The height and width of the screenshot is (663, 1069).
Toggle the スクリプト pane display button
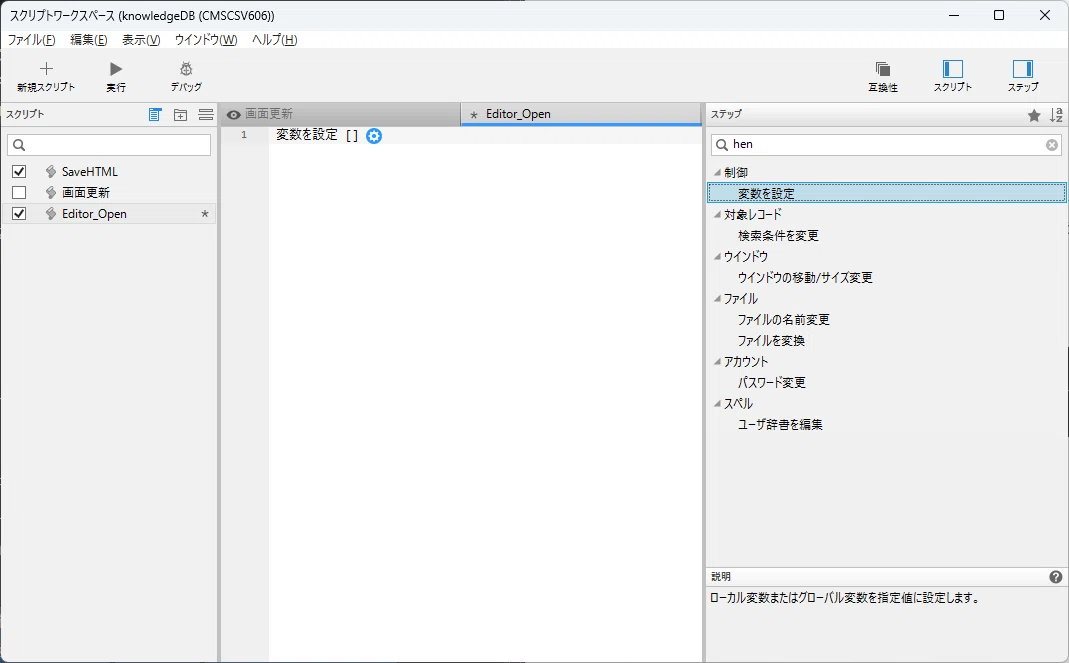pos(952,76)
